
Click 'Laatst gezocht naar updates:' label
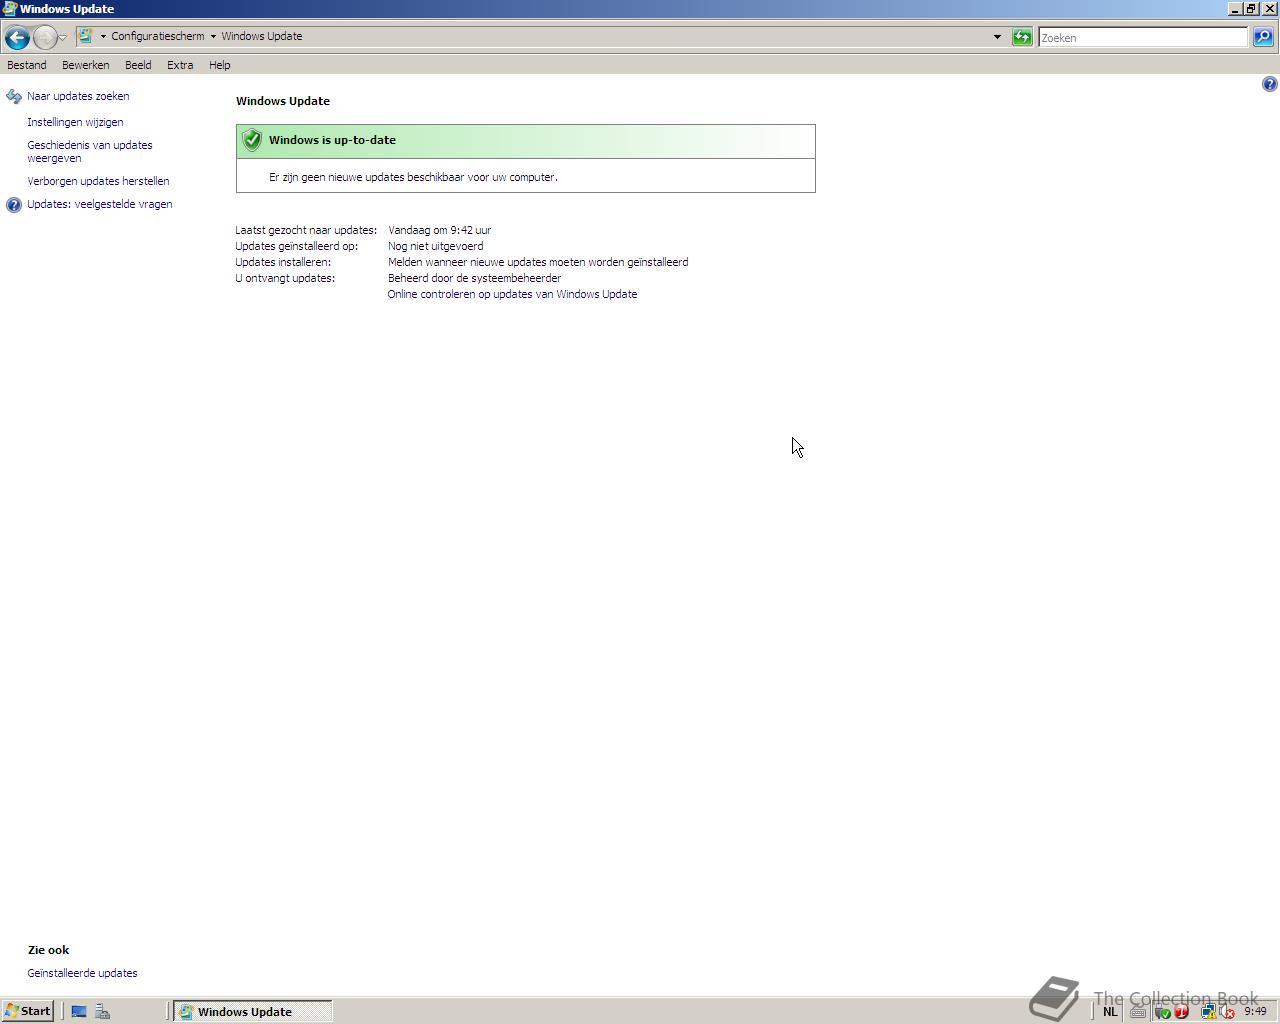pos(306,230)
